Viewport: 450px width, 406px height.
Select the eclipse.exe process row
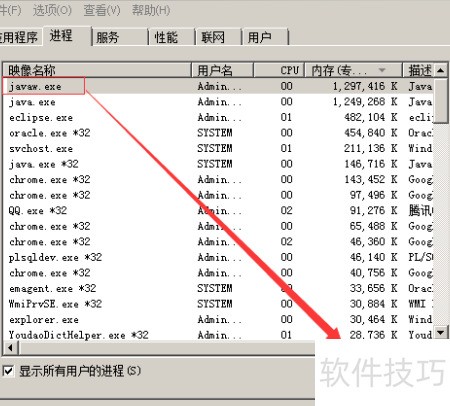click(218, 117)
